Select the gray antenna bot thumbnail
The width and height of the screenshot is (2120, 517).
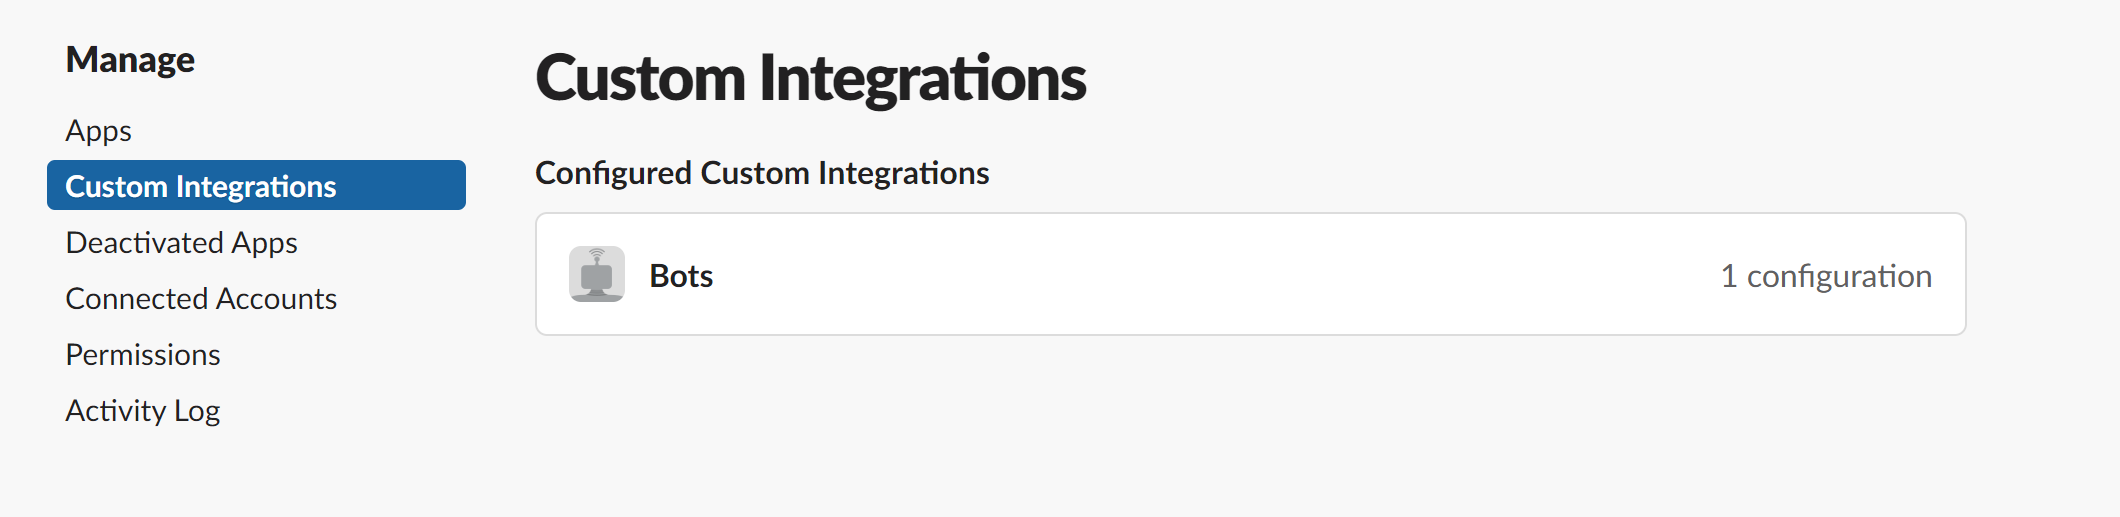tap(597, 274)
